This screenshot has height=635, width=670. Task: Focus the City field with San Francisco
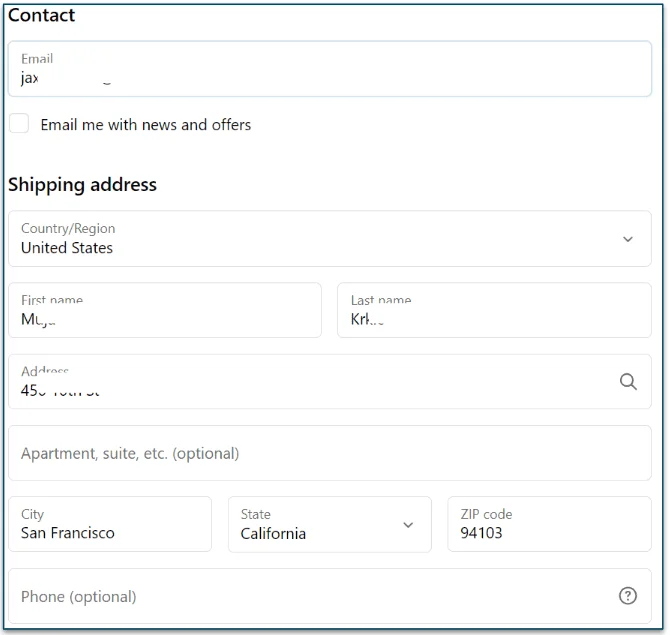point(110,525)
